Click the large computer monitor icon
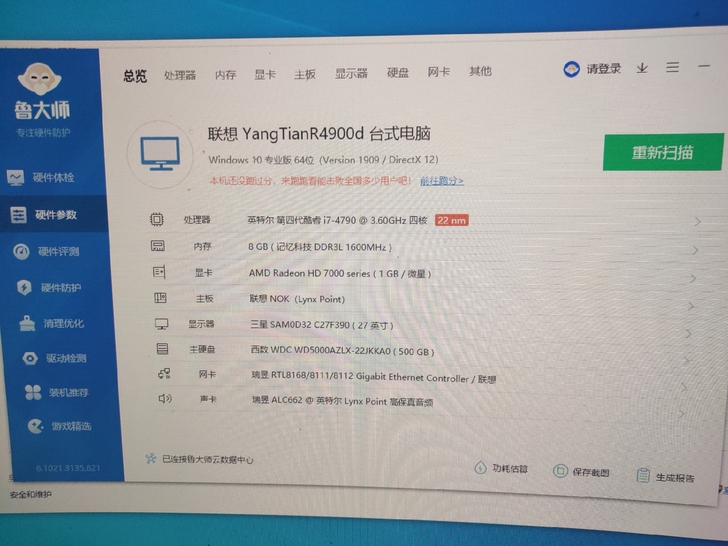The image size is (728, 546). tap(160, 154)
